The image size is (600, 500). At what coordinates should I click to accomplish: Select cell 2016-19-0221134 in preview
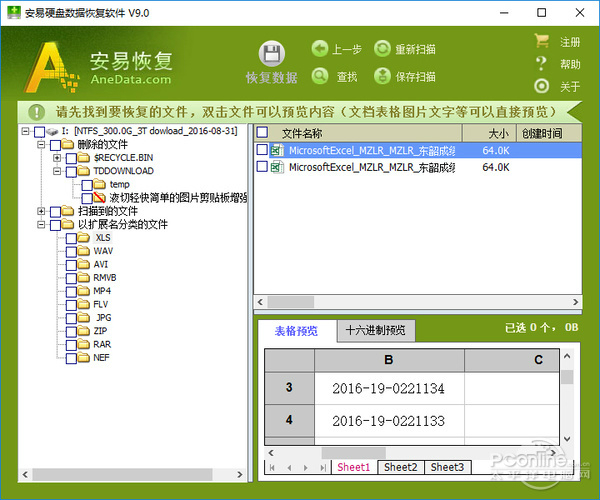point(389,388)
